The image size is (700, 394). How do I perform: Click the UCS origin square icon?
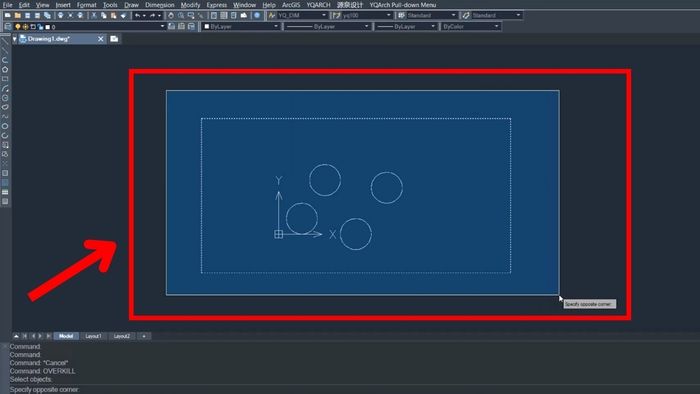279,234
